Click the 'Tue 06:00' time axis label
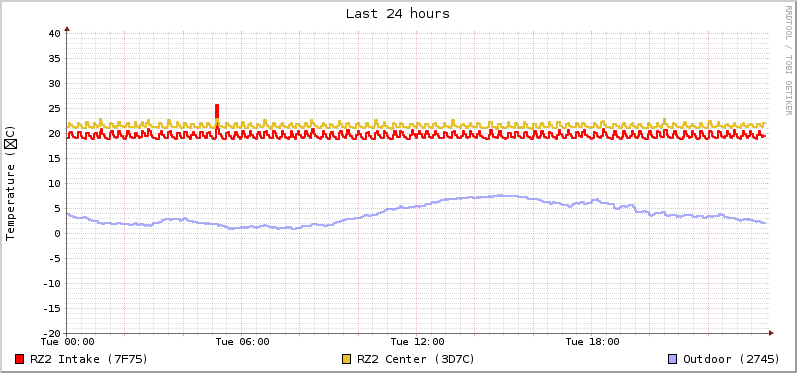Image resolution: width=797 pixels, height=373 pixels. click(242, 341)
